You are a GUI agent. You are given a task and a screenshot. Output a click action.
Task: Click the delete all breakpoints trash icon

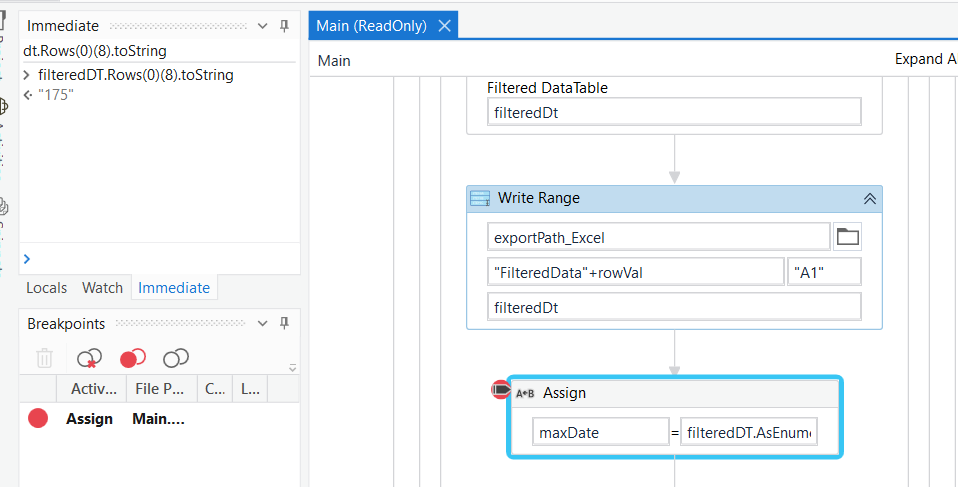point(45,357)
